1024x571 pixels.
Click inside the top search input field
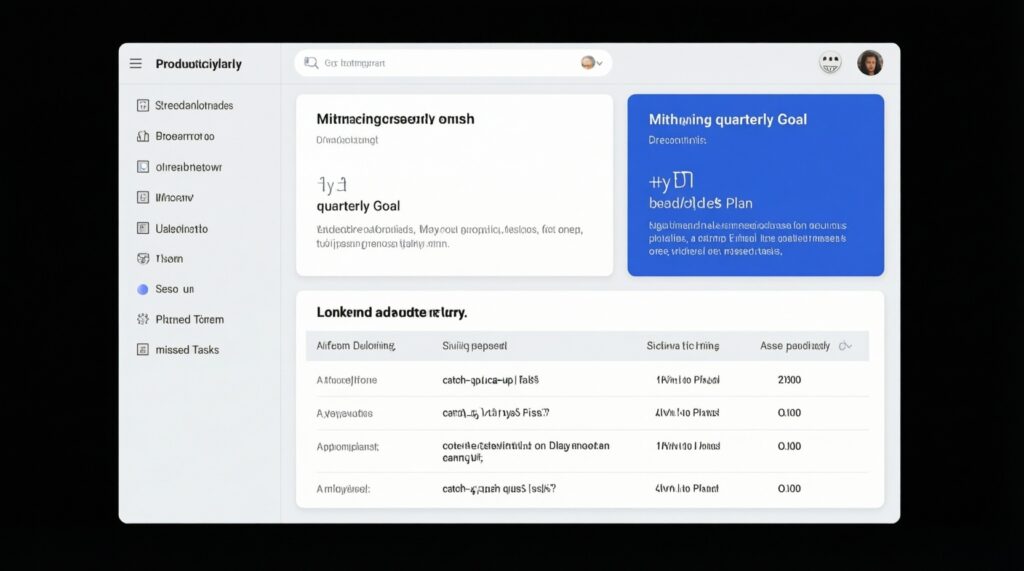(x=450, y=63)
